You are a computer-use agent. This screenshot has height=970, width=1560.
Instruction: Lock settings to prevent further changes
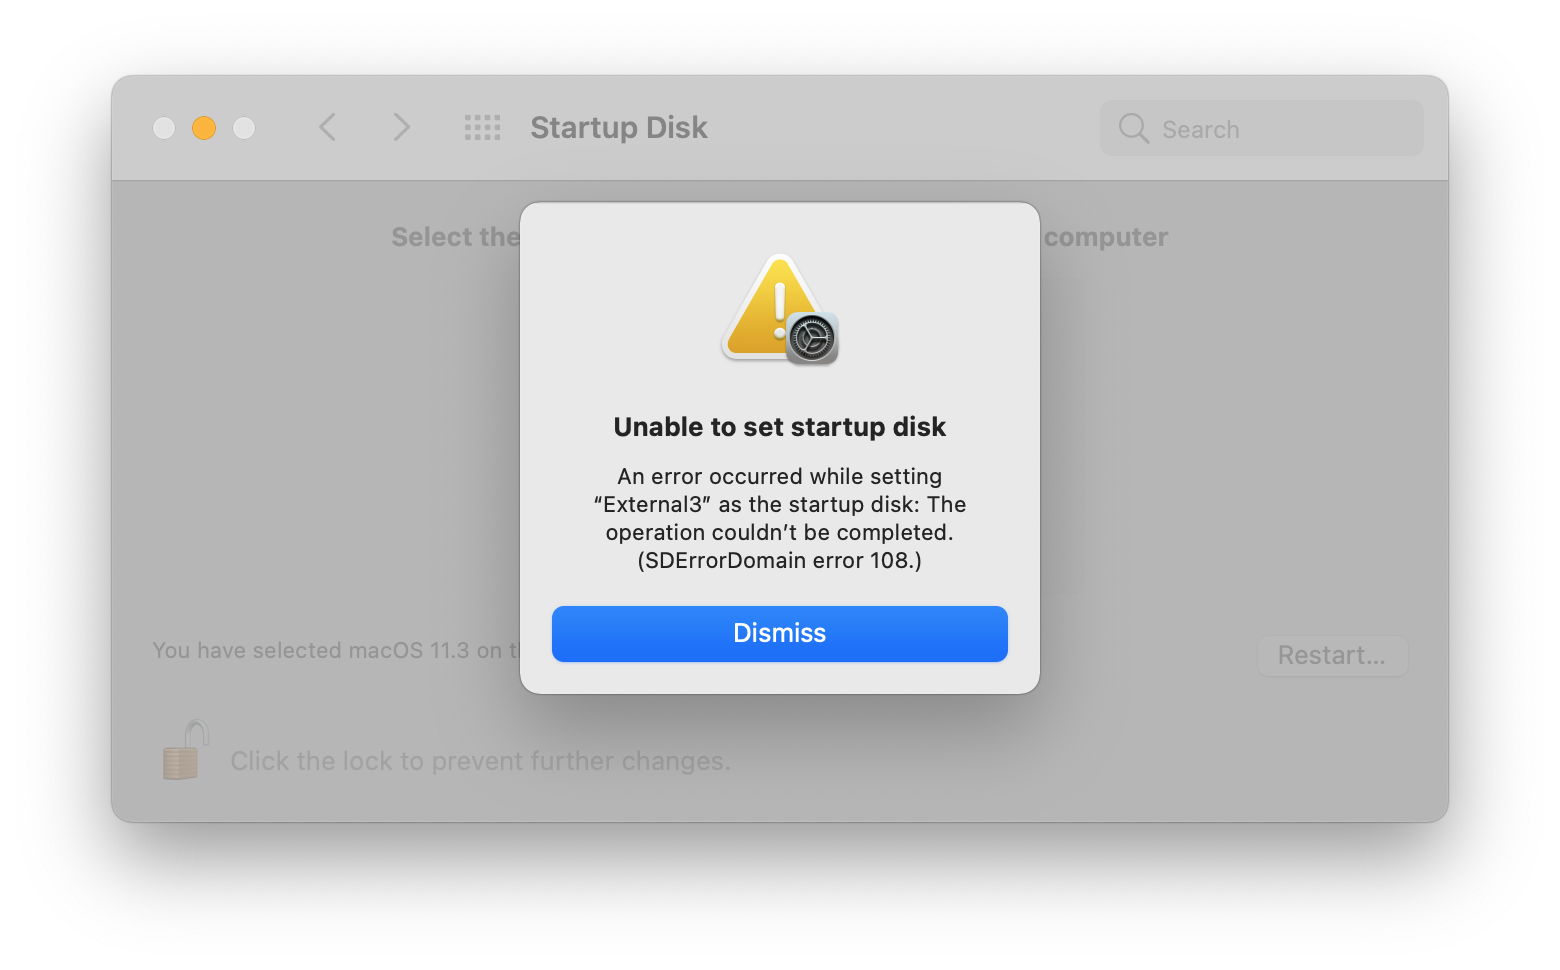pyautogui.click(x=182, y=750)
